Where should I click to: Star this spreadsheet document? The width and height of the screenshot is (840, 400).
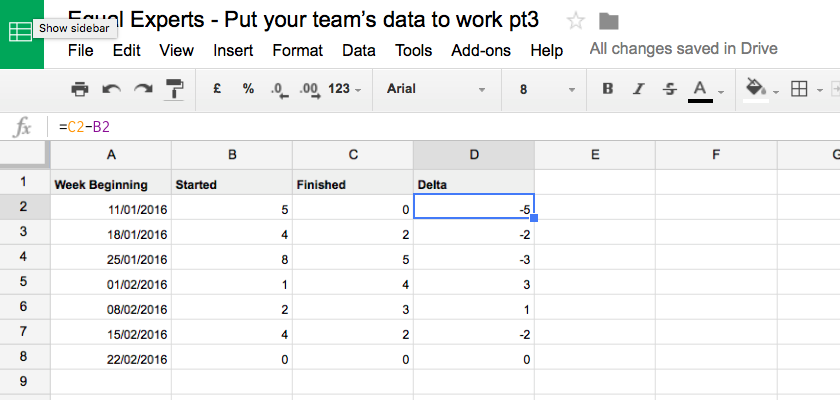(x=576, y=21)
